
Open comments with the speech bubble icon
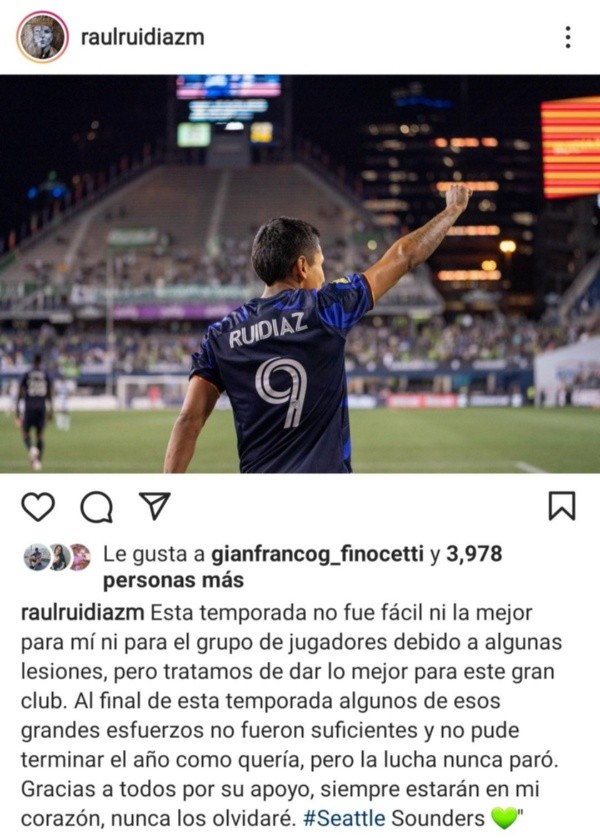tap(97, 507)
